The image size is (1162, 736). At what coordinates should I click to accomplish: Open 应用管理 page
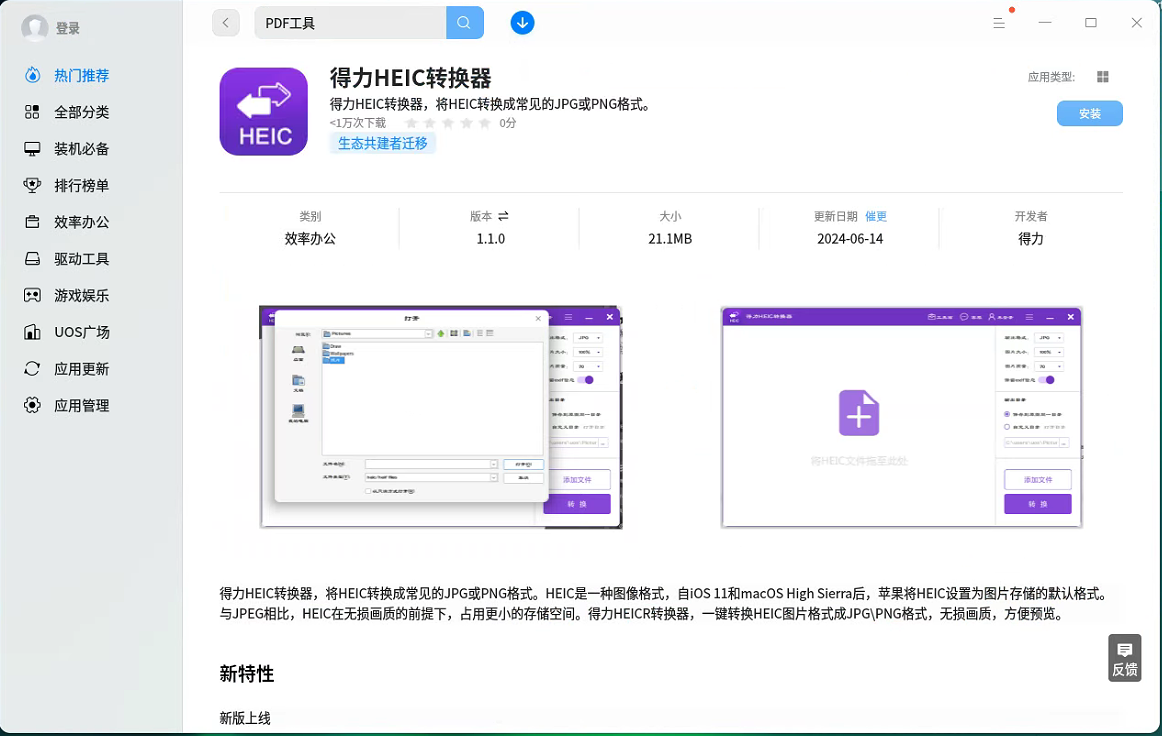[x=82, y=405]
